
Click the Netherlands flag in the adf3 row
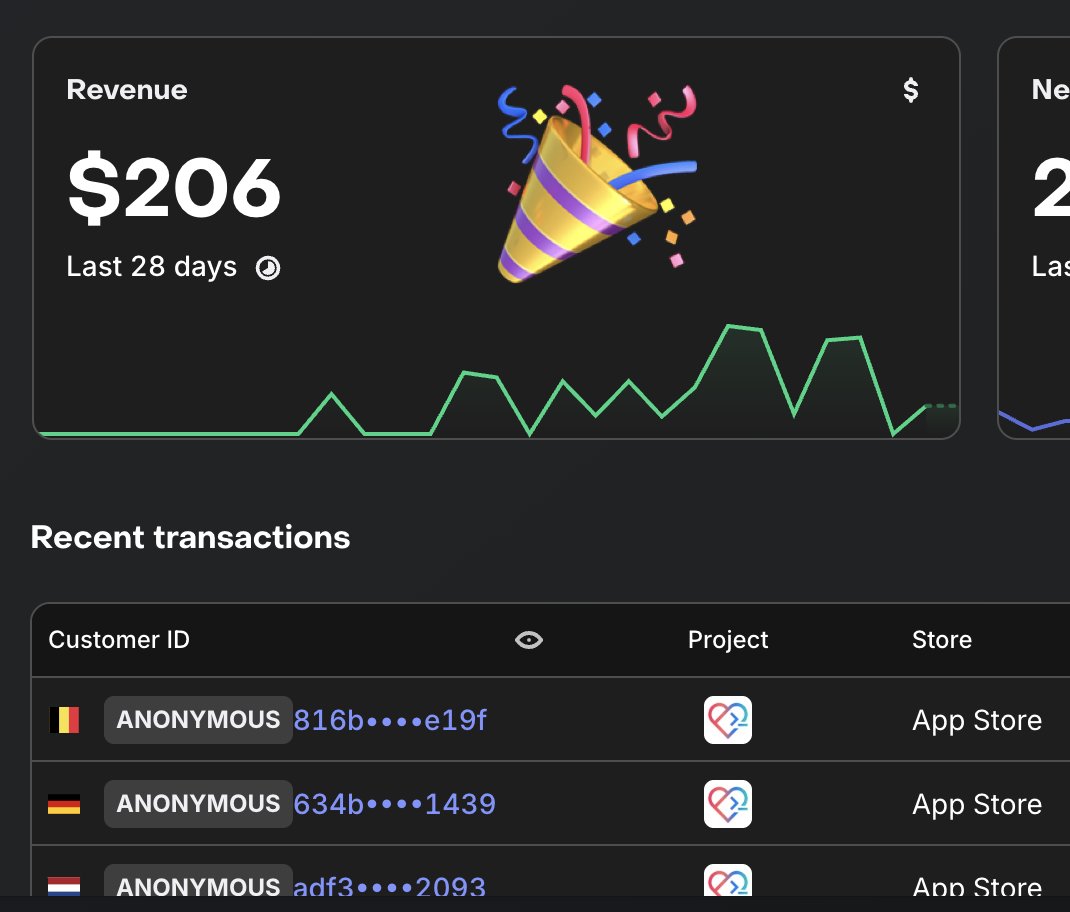[x=64, y=885]
